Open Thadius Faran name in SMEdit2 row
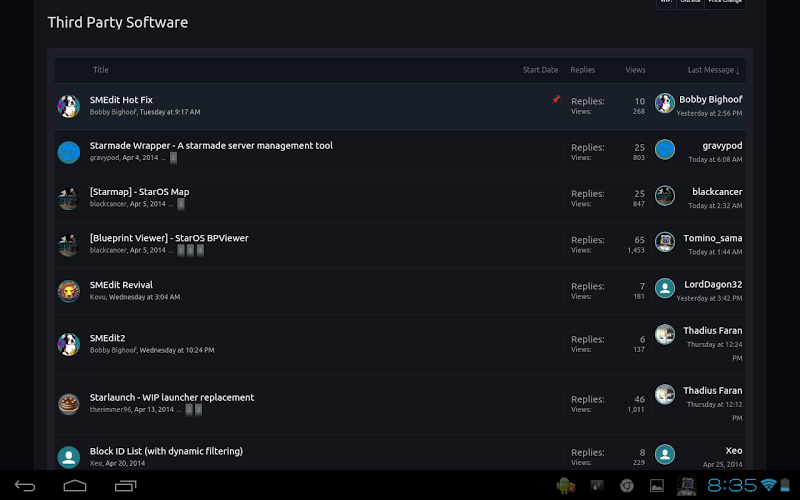 point(712,331)
